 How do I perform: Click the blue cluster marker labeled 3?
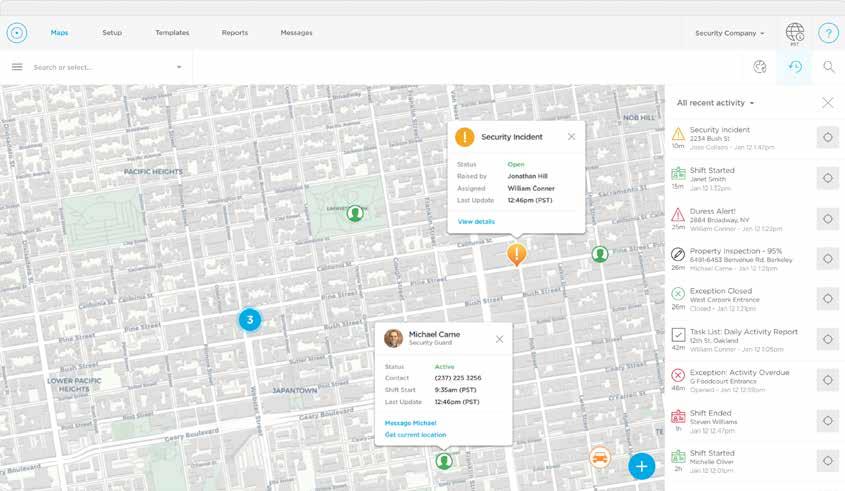(x=250, y=320)
